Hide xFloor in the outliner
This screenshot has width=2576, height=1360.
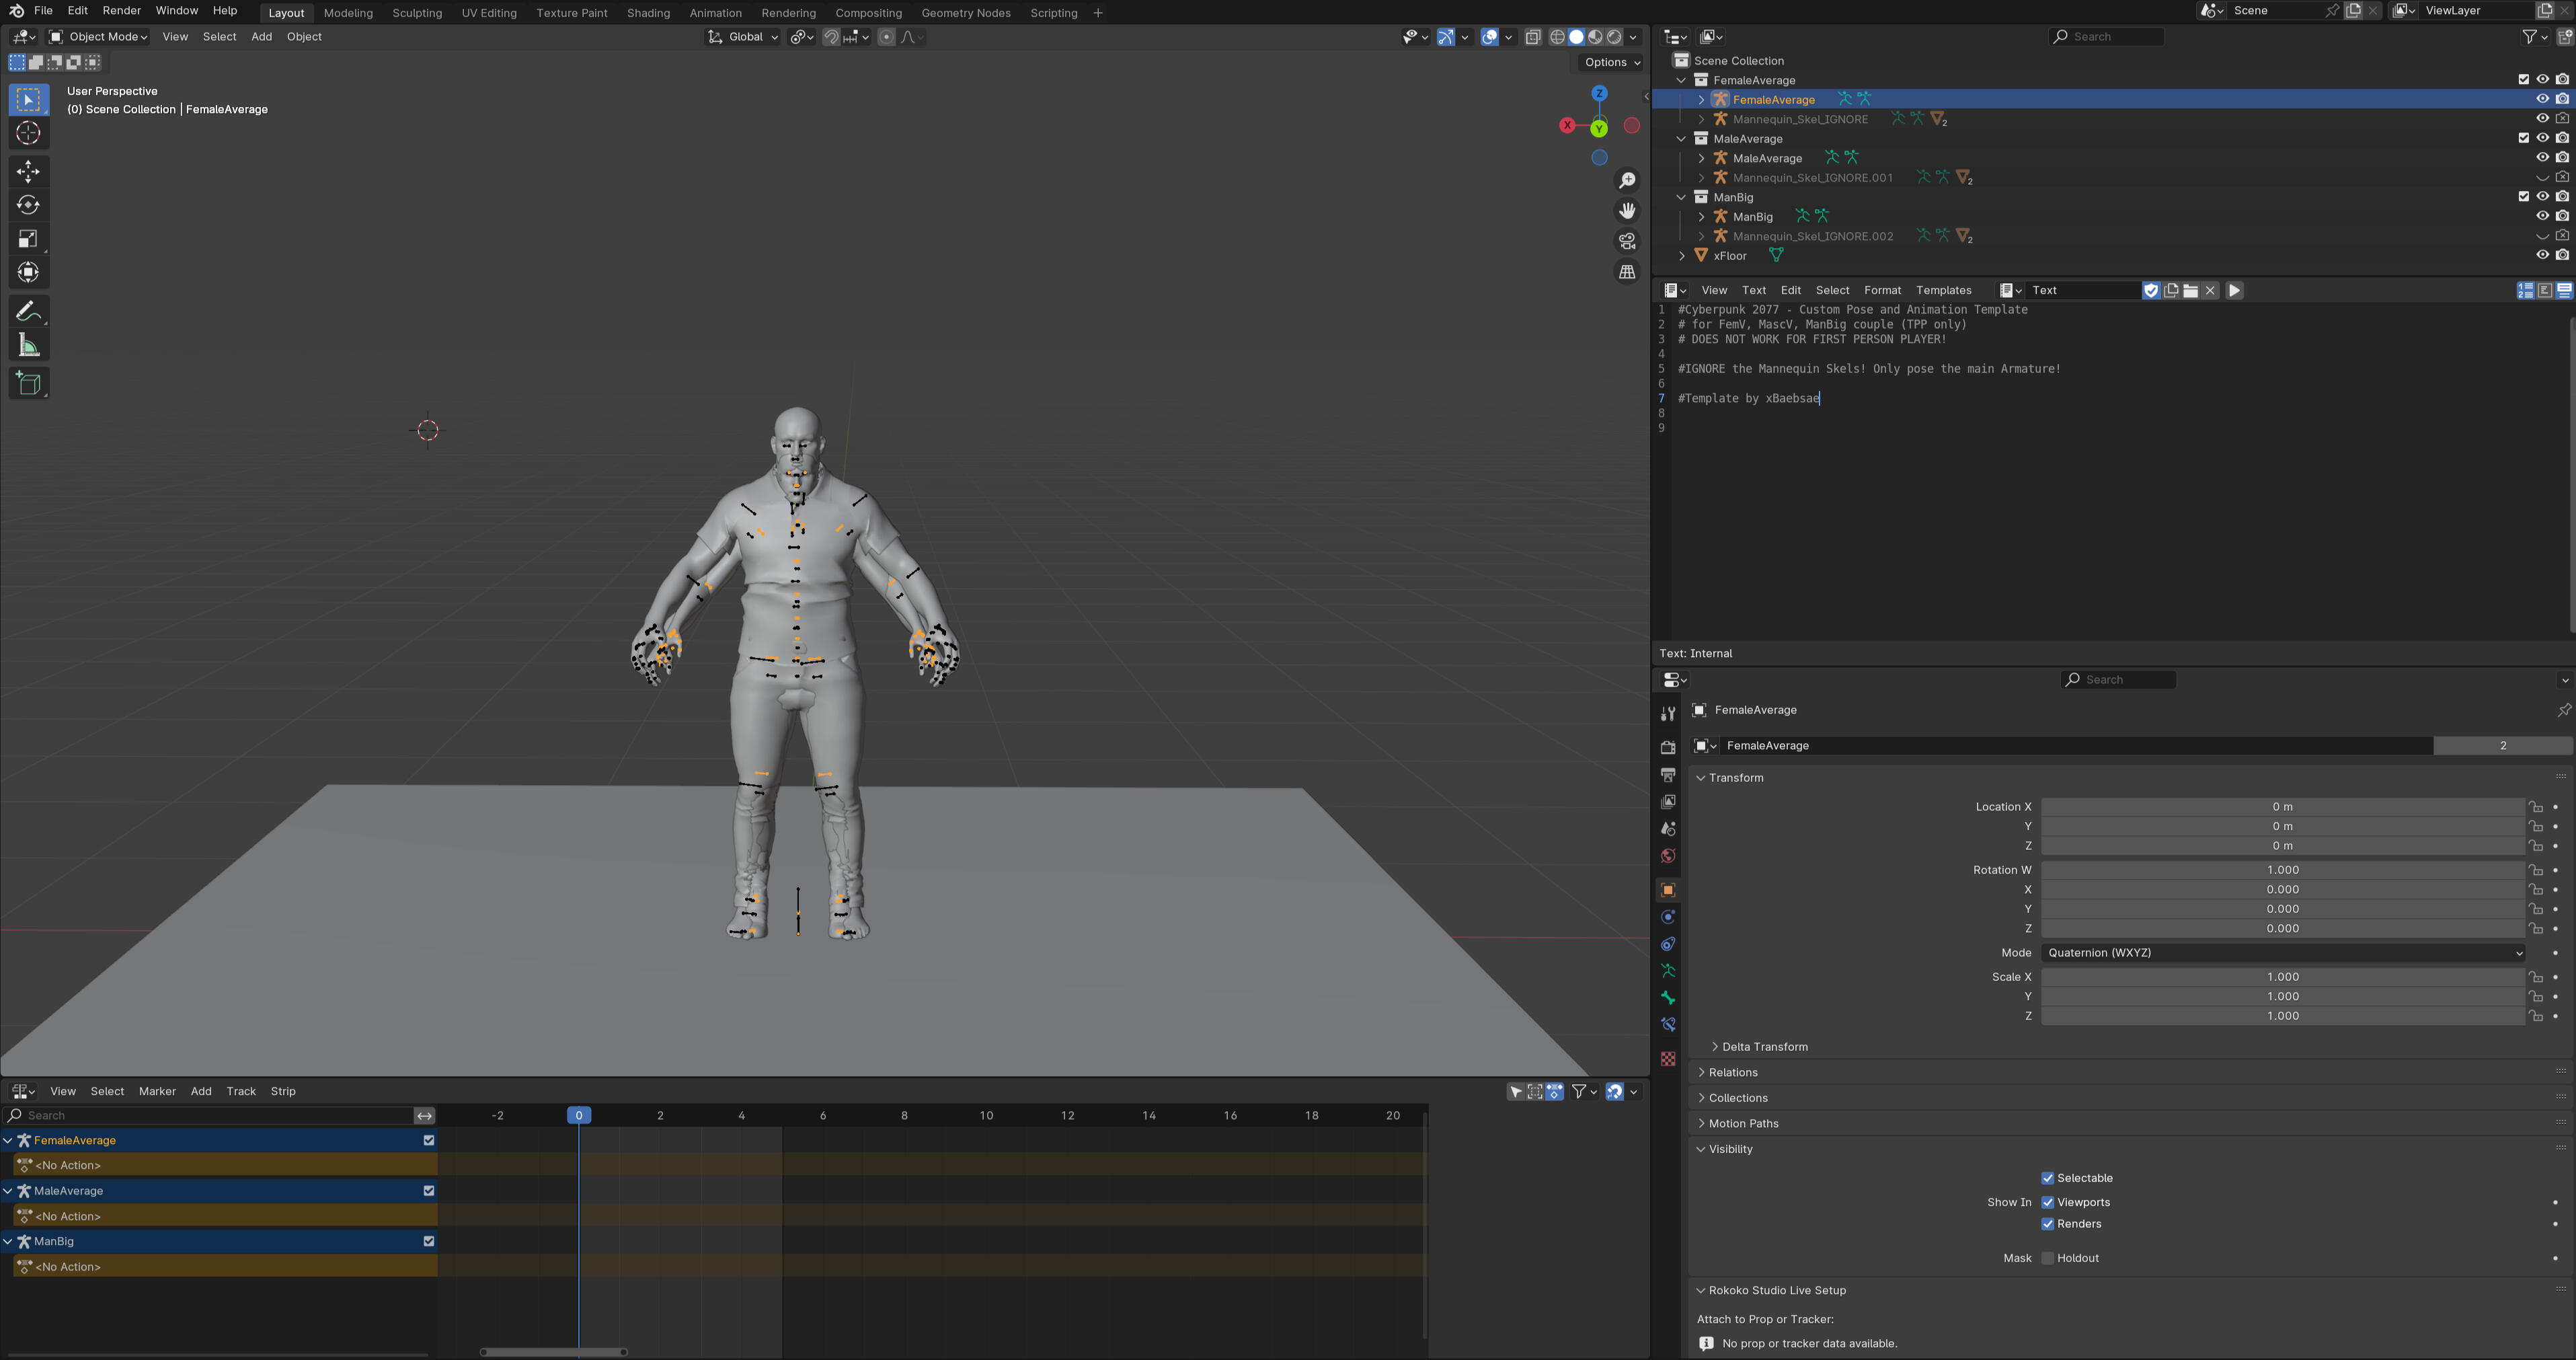(x=2542, y=255)
